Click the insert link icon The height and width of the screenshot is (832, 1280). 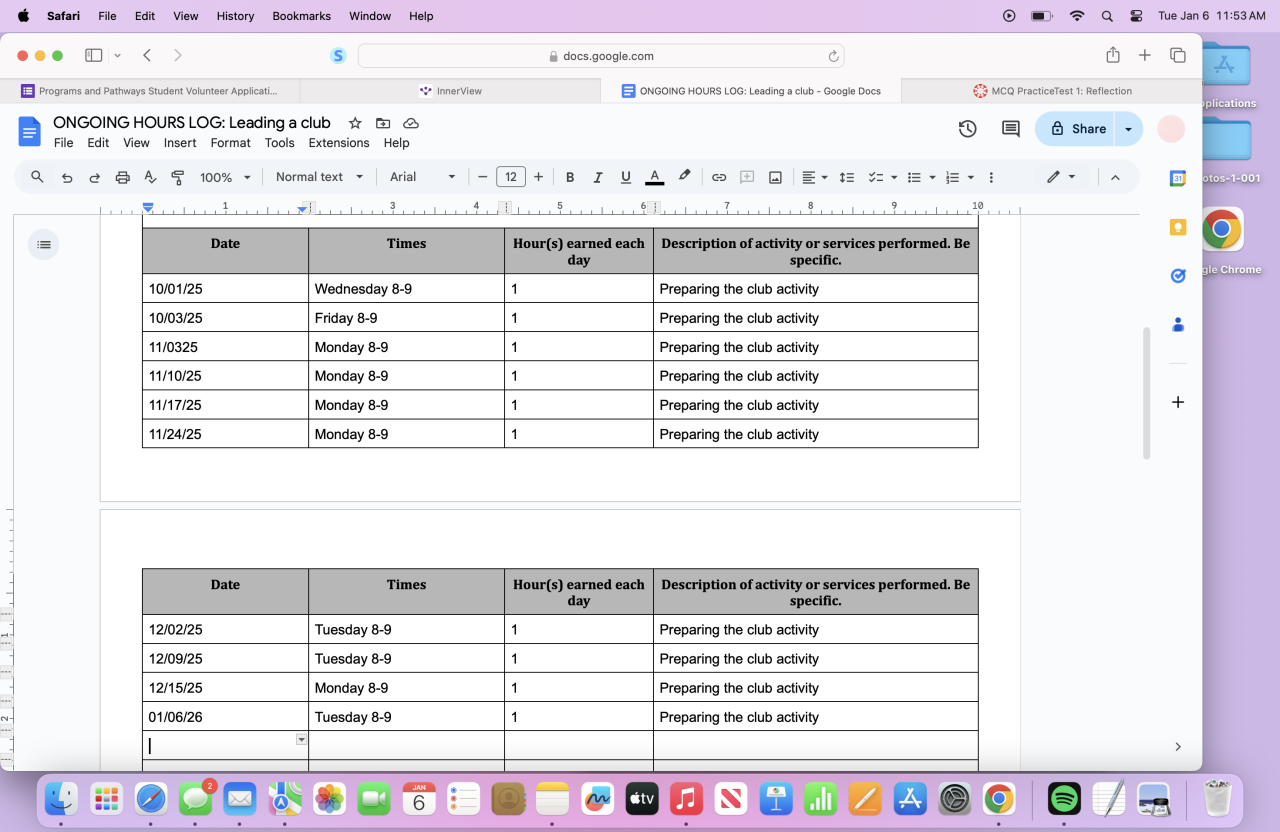click(x=718, y=177)
